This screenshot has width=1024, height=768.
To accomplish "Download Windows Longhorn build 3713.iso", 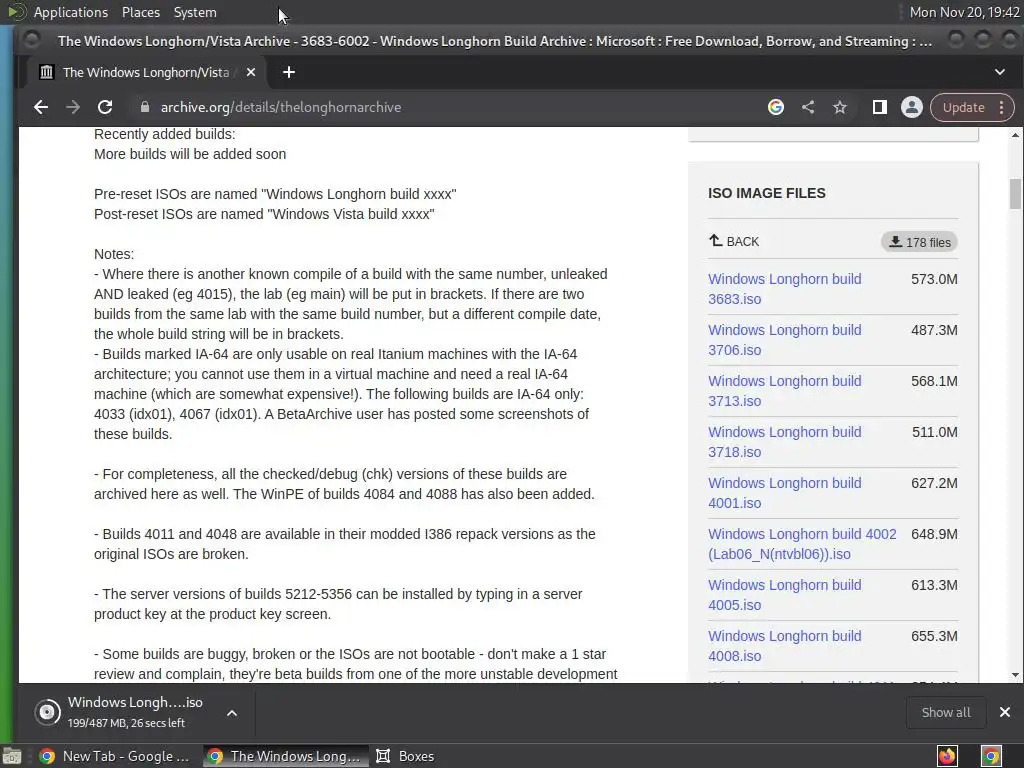I will (784, 391).
